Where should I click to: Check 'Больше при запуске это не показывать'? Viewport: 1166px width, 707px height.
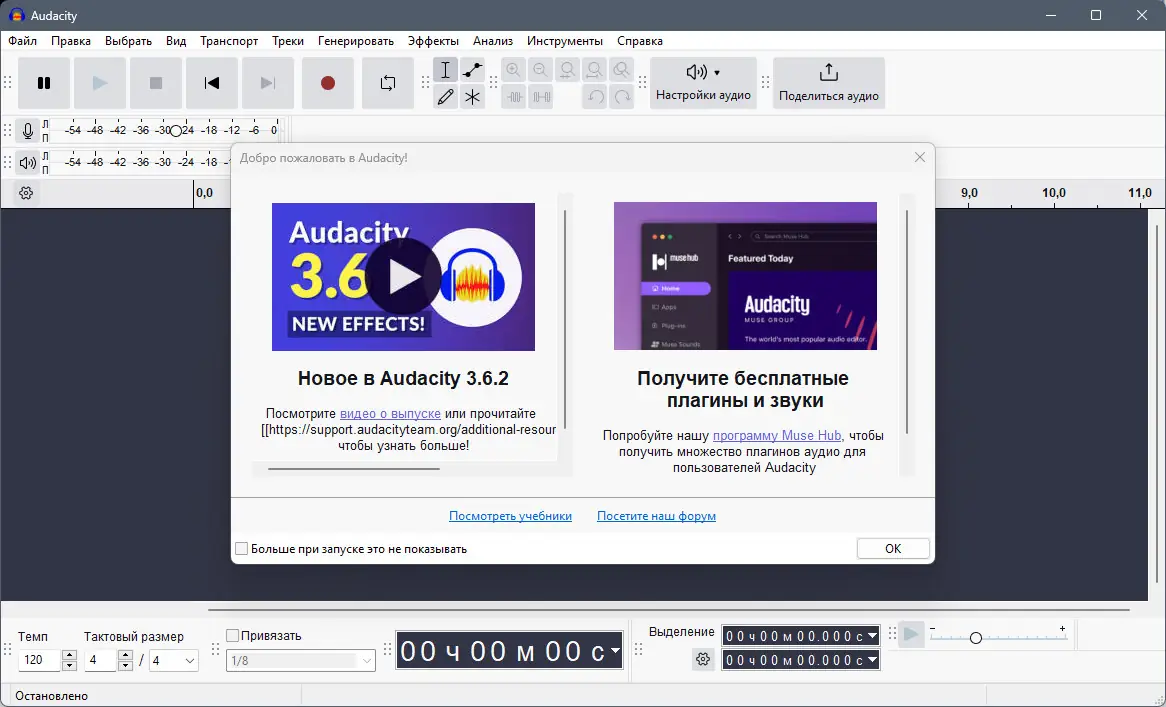coord(241,548)
